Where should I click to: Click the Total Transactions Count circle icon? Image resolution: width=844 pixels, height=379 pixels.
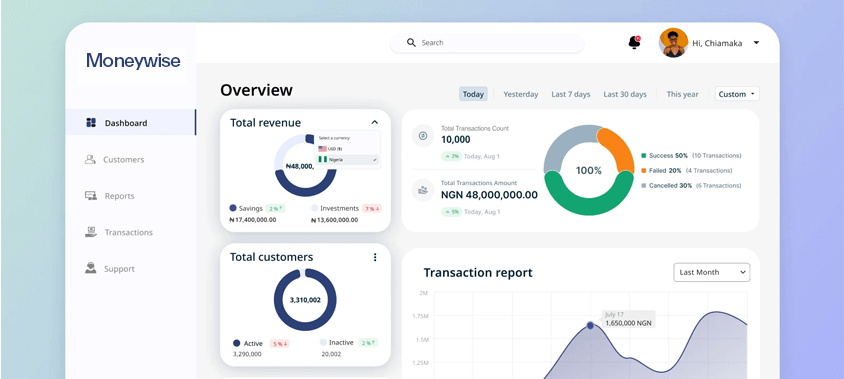[x=423, y=136]
